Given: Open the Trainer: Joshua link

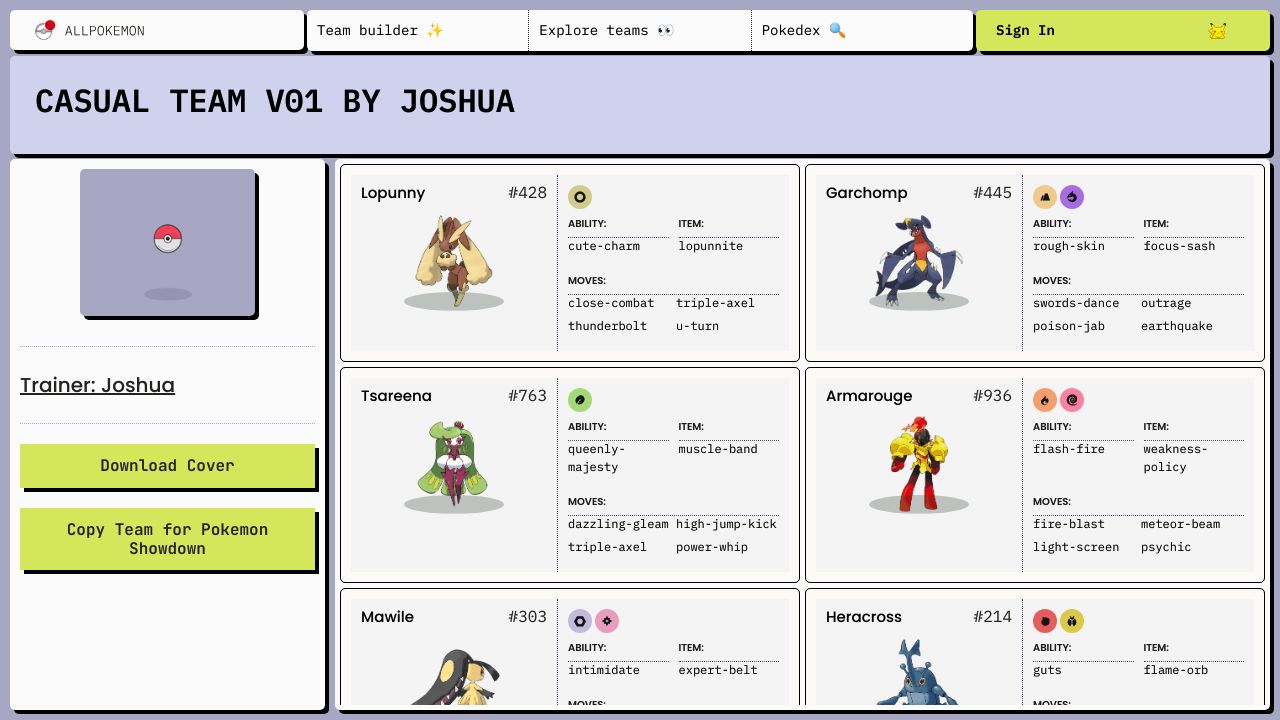Looking at the screenshot, I should [97, 385].
